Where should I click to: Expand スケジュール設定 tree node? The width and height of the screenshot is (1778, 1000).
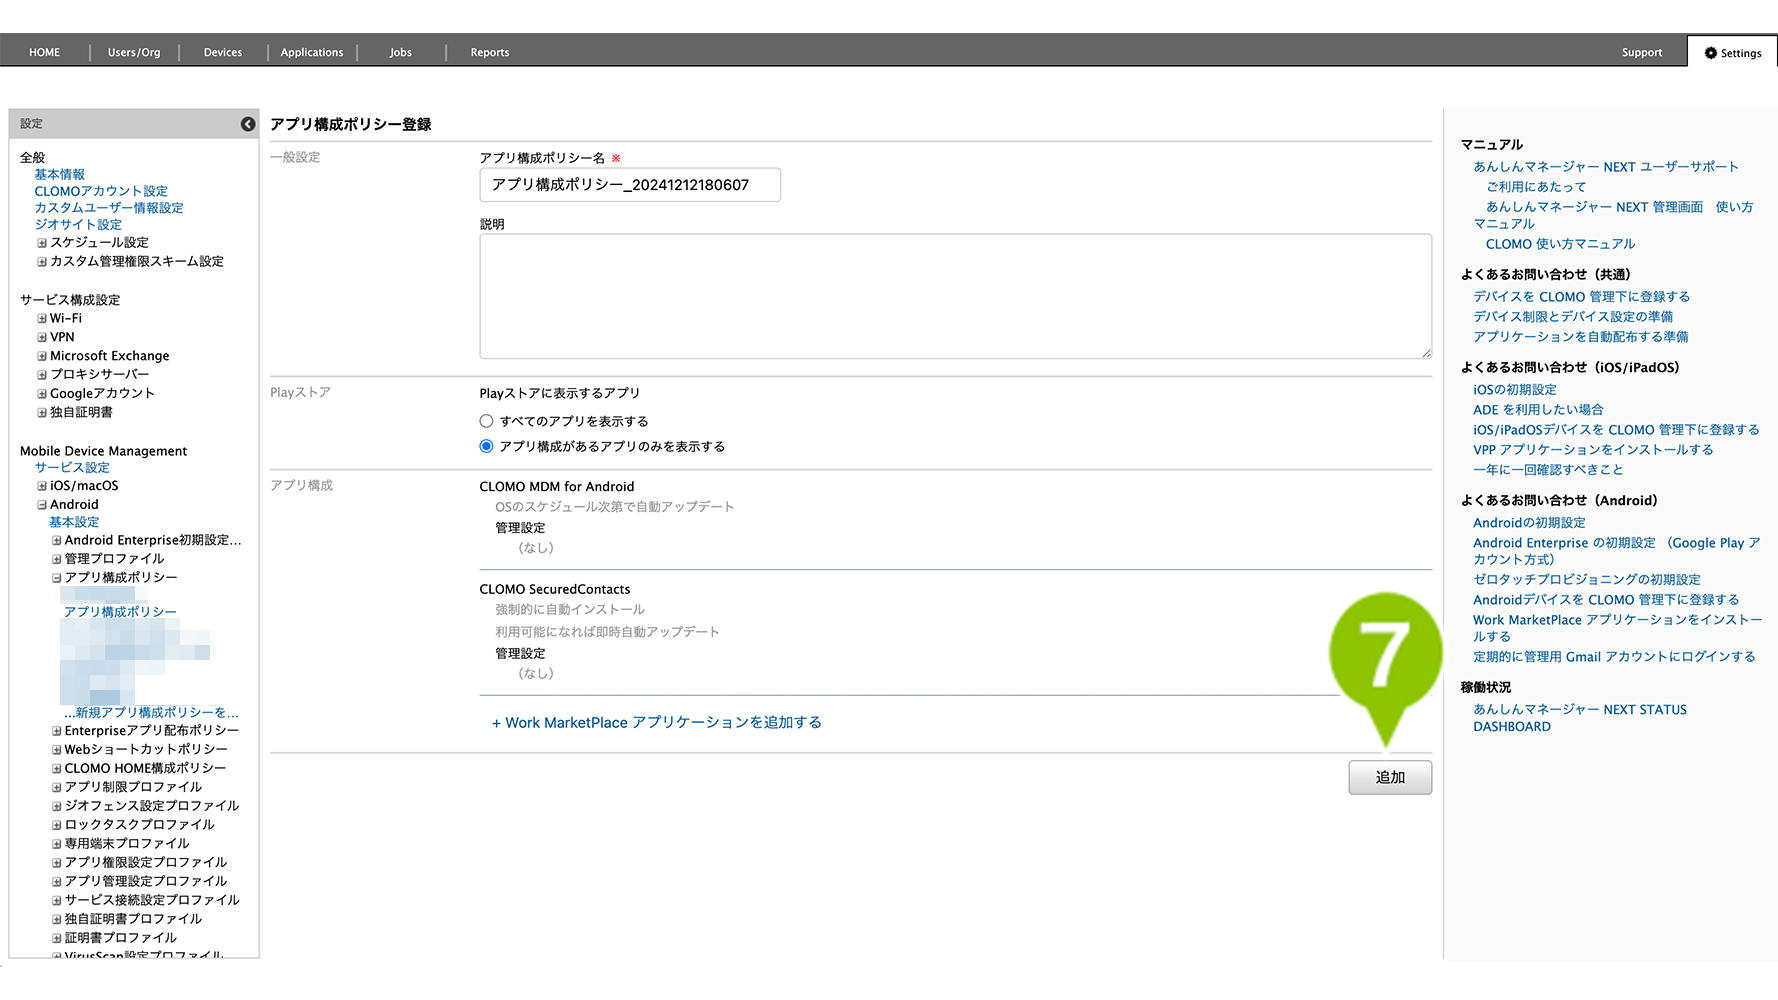(x=42, y=243)
